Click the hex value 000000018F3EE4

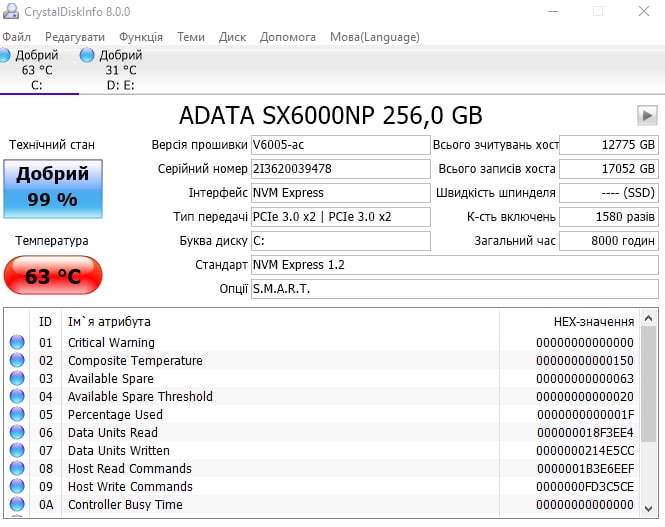tap(585, 432)
